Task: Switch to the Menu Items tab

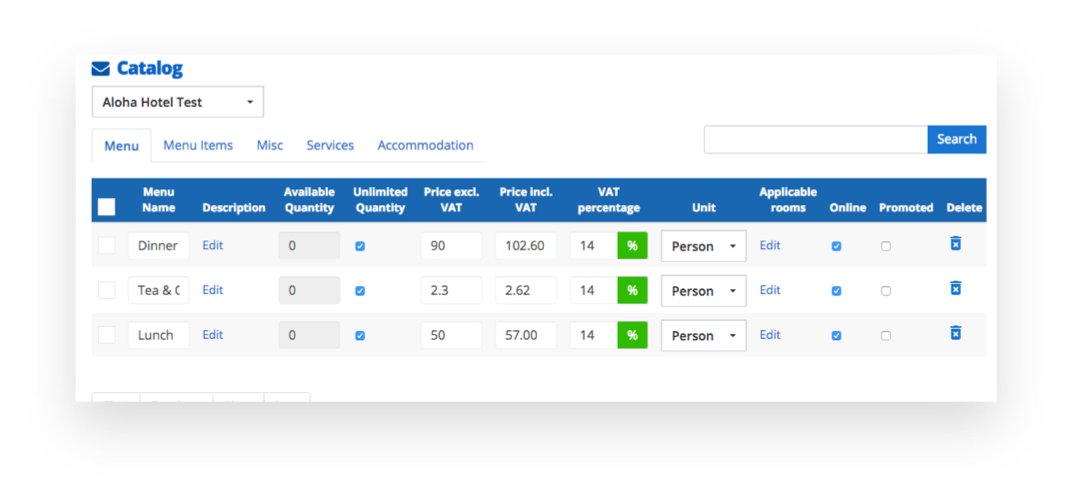Action: point(198,145)
